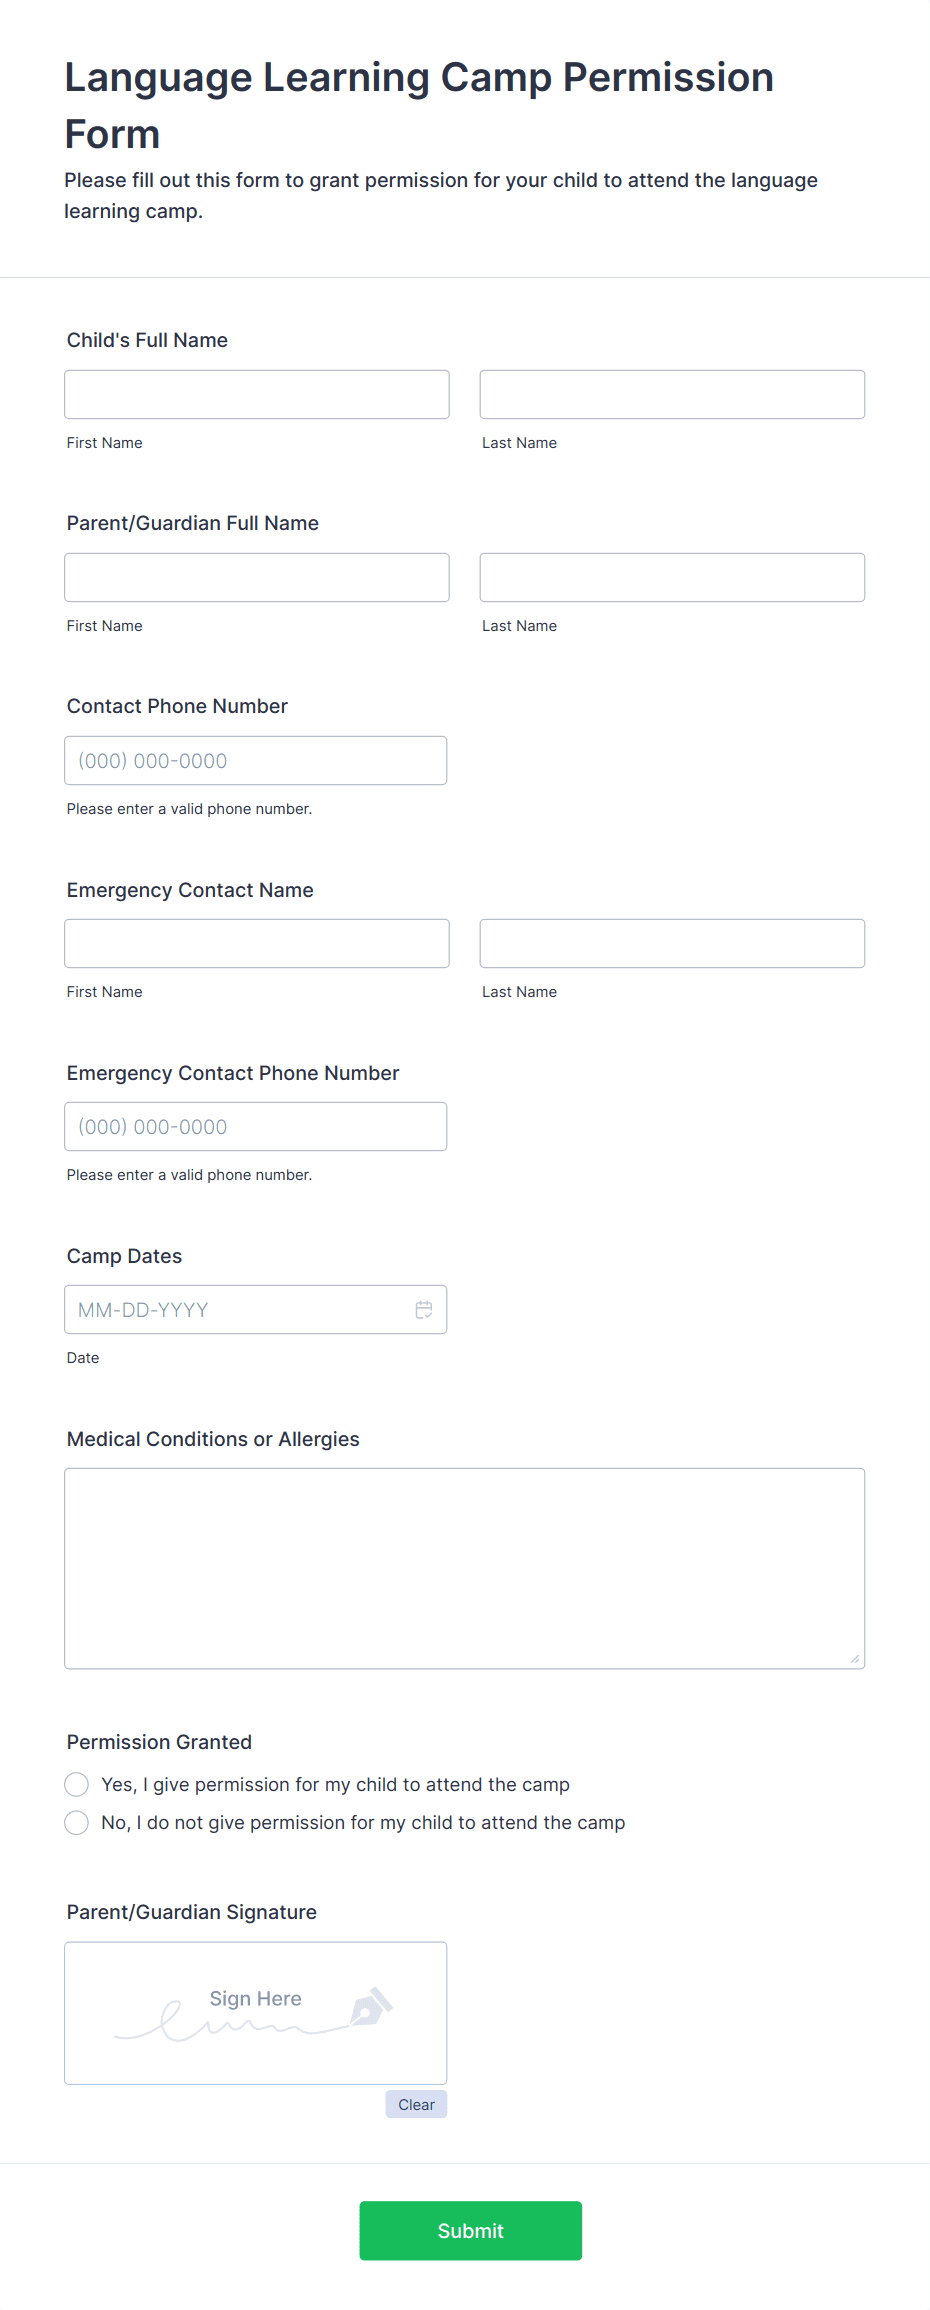Click Emergency Contact First Name field
930x2310 pixels.
coord(257,944)
